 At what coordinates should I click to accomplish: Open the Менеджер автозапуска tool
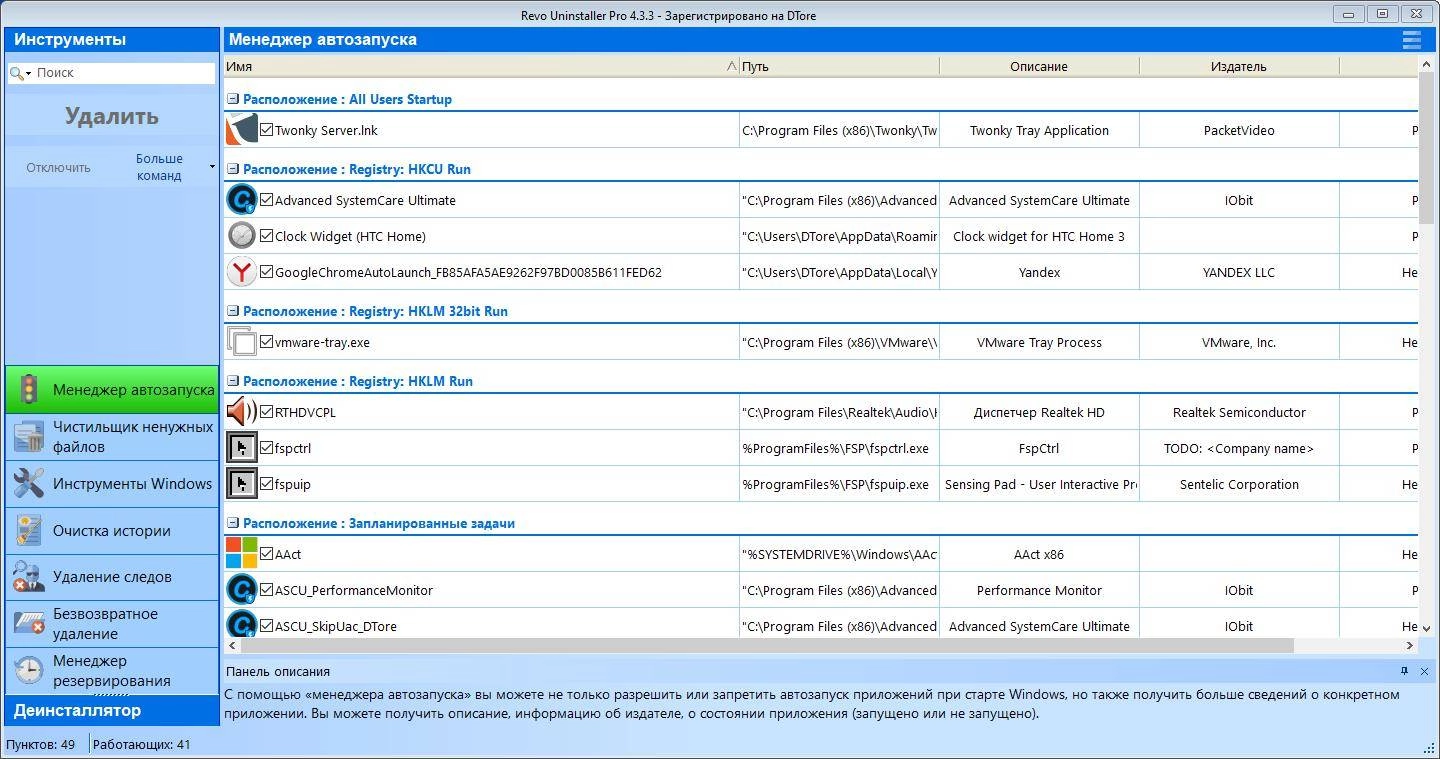112,390
